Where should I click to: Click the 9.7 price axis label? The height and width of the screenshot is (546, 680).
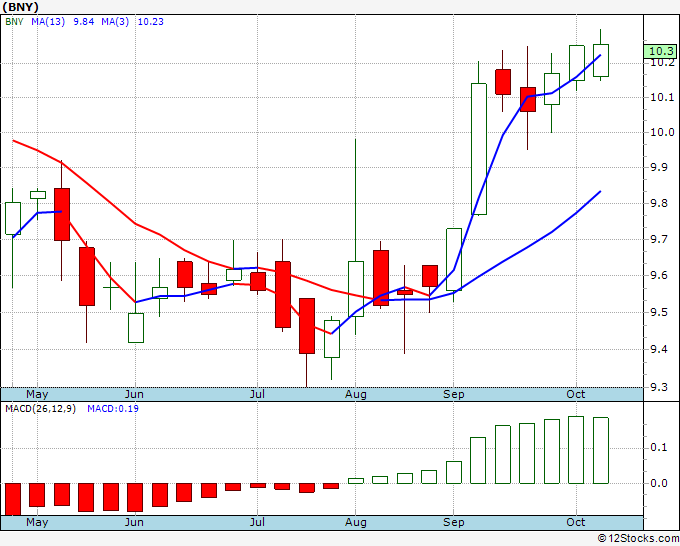659,239
